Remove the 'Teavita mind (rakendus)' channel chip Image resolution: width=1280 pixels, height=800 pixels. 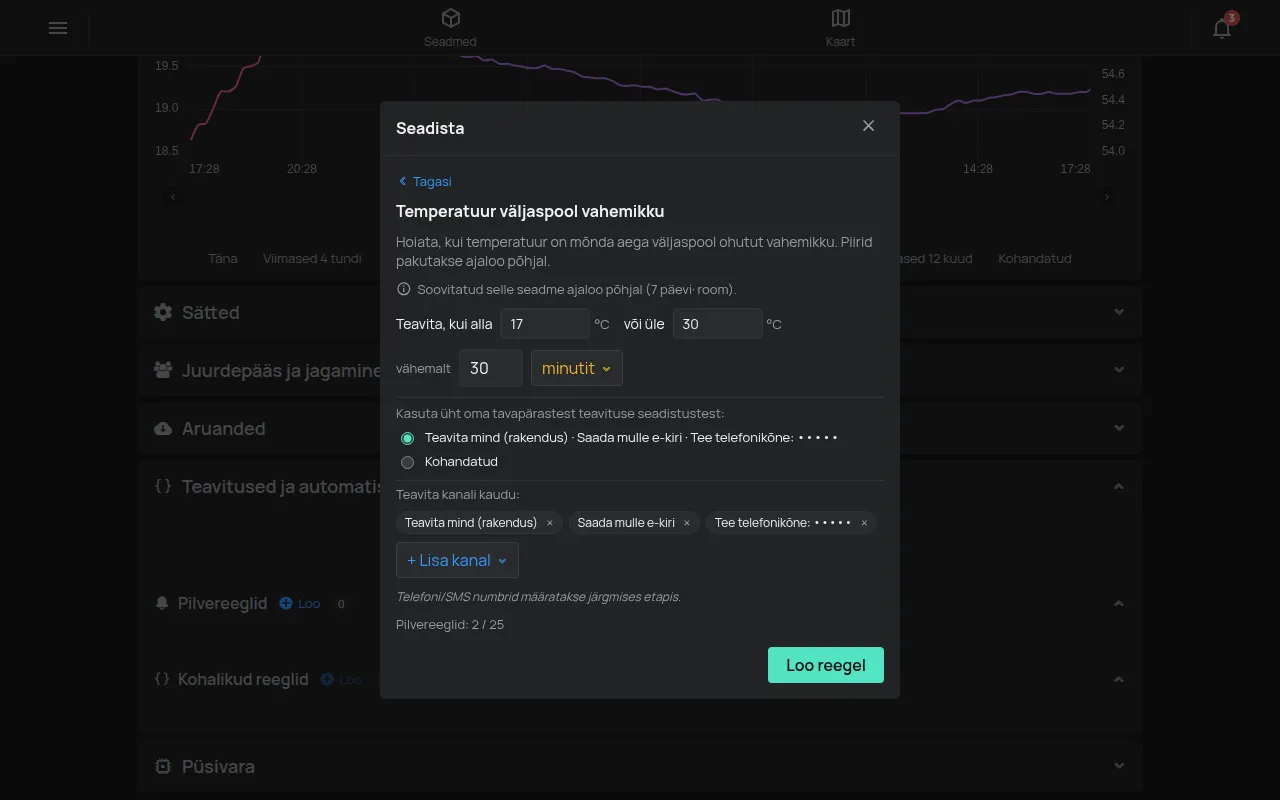coord(550,523)
